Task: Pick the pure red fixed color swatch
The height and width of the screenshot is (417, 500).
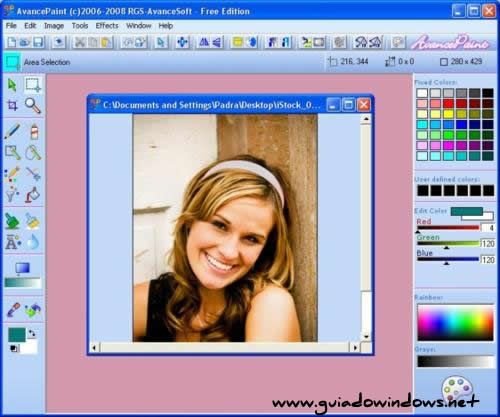Action: (448, 103)
